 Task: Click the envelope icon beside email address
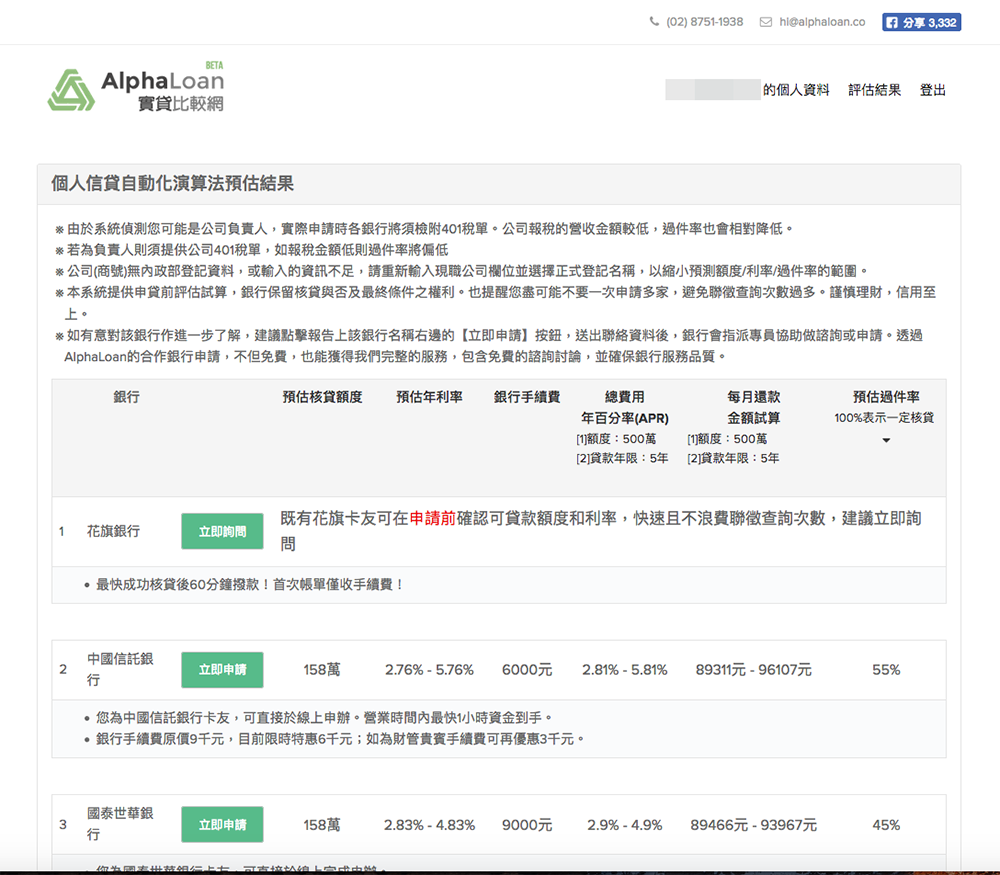click(x=766, y=22)
